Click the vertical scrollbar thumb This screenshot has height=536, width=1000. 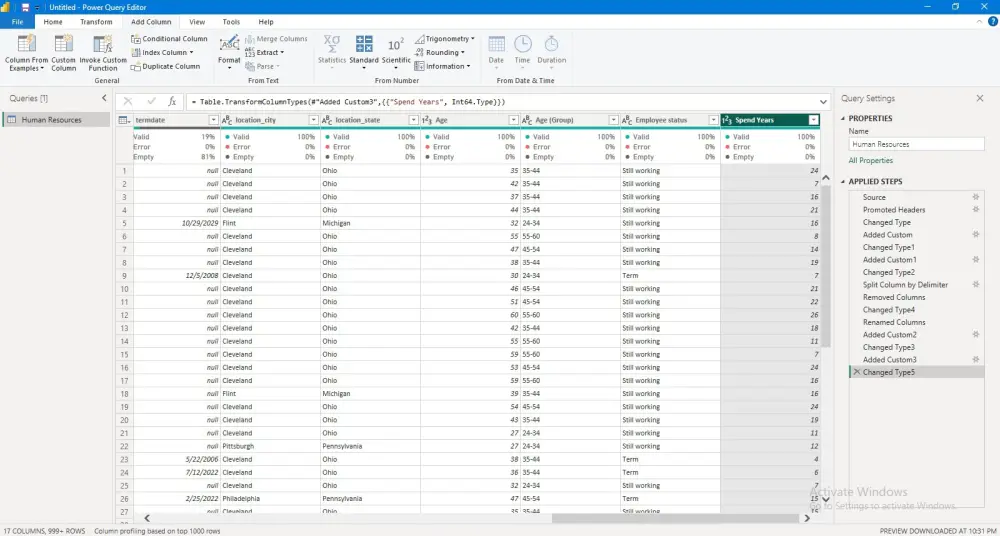coord(825,267)
